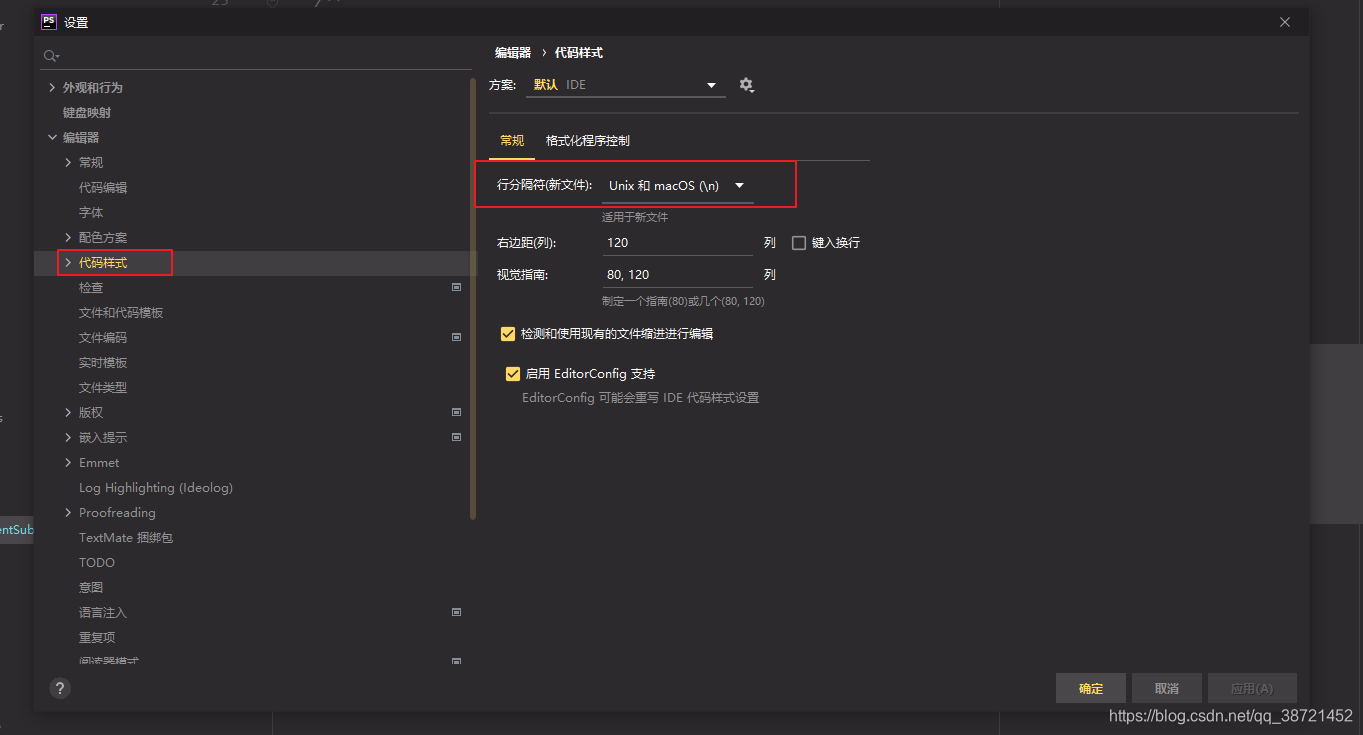Viewport: 1363px width, 735px height.
Task: Click the 视觉指南 input field
Action: pyautogui.click(x=678, y=275)
